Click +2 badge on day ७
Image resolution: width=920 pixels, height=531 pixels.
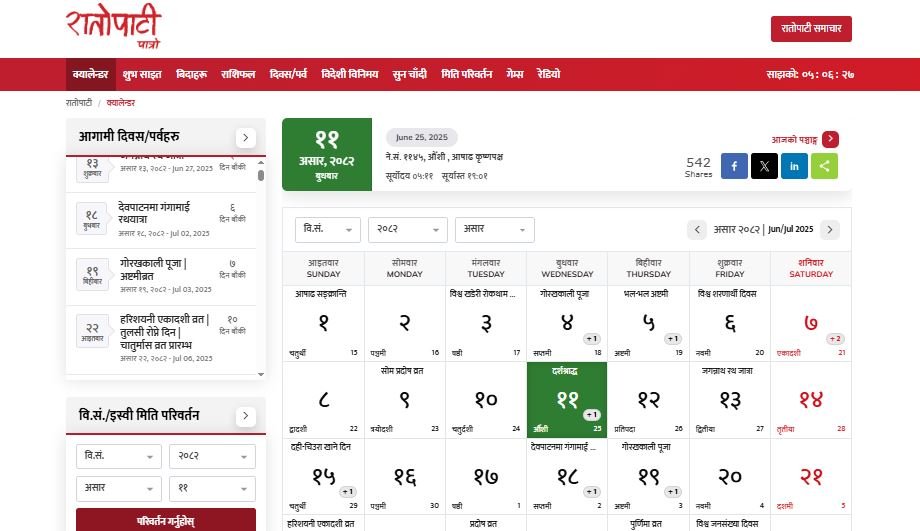(x=835, y=339)
